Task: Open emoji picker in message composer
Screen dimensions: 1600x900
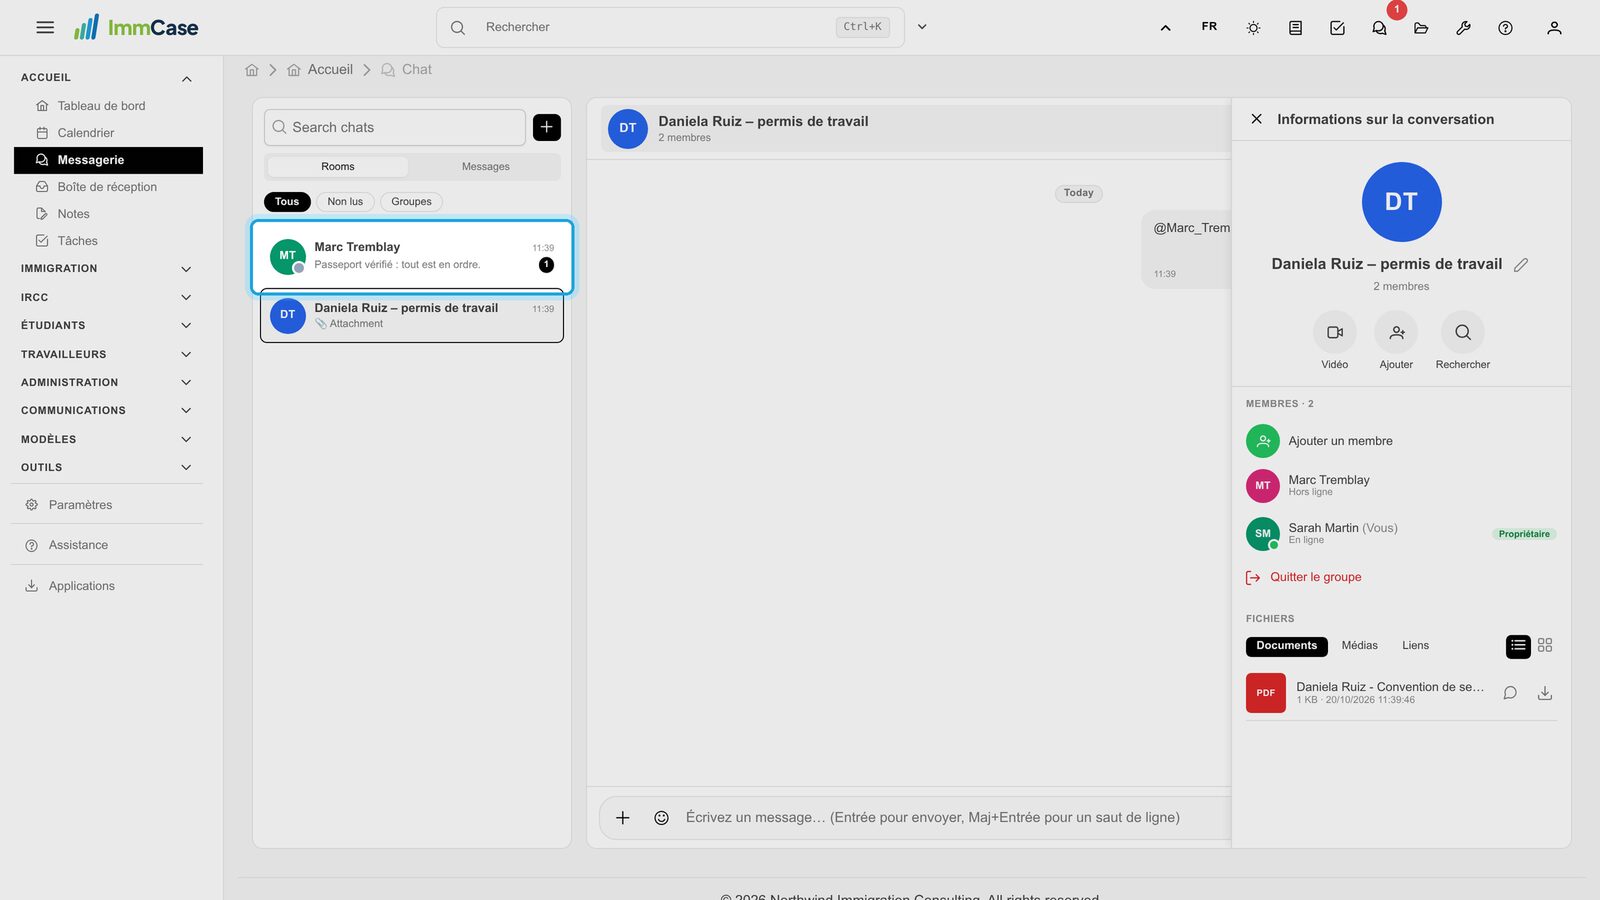Action: [661, 818]
